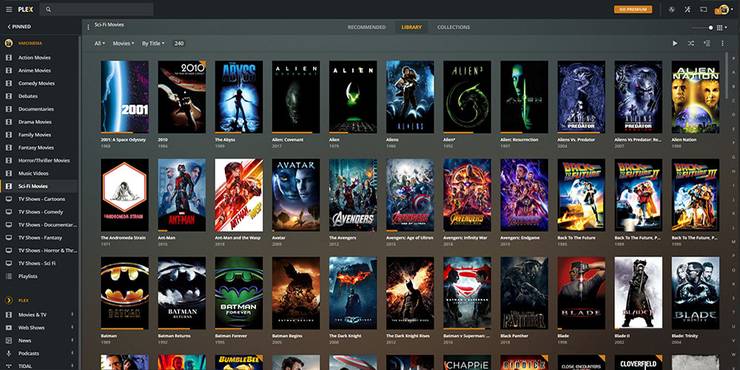Expand the Podcasts arrow
740x370 pixels.
click(72, 353)
